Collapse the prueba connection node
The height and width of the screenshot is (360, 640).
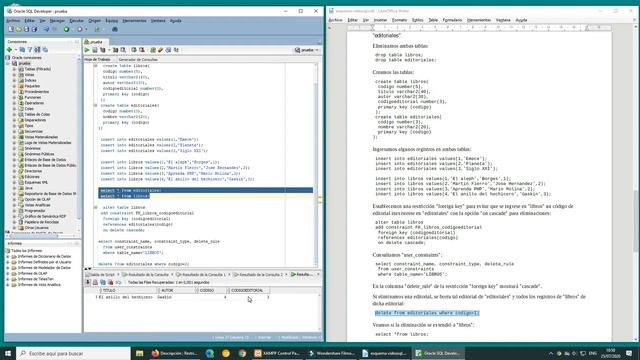pyautogui.click(x=8, y=64)
